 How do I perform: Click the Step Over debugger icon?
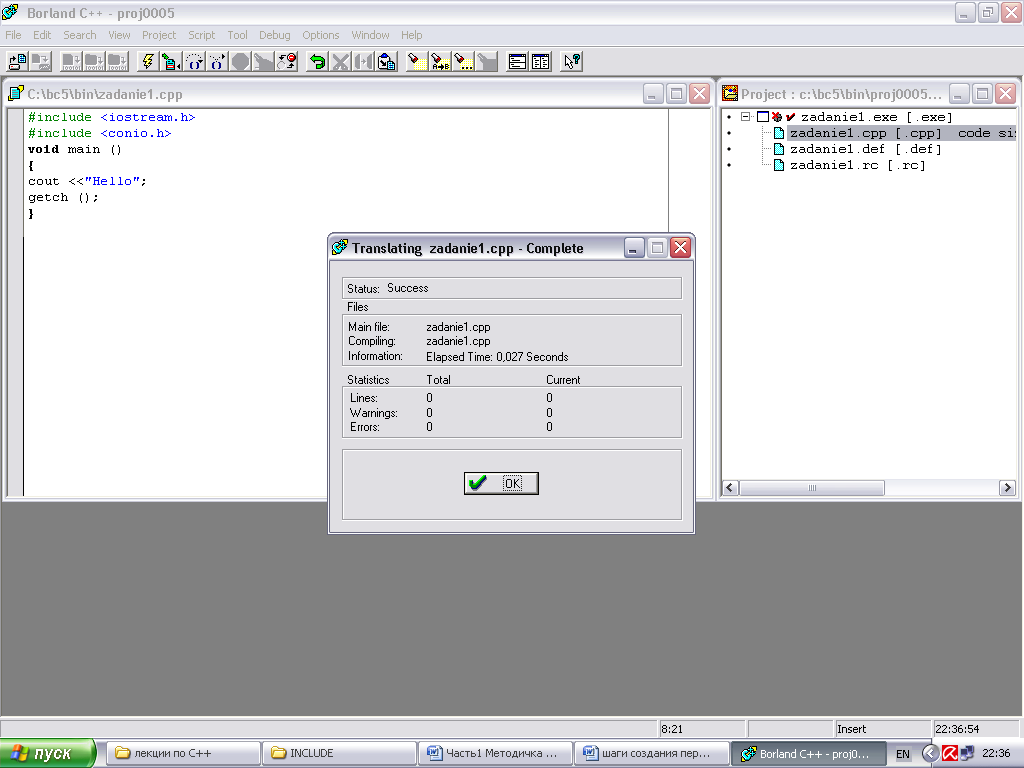click(195, 61)
